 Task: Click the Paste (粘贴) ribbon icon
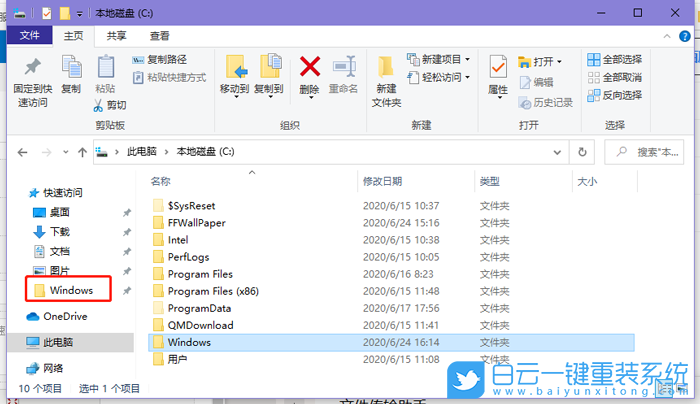(x=105, y=74)
